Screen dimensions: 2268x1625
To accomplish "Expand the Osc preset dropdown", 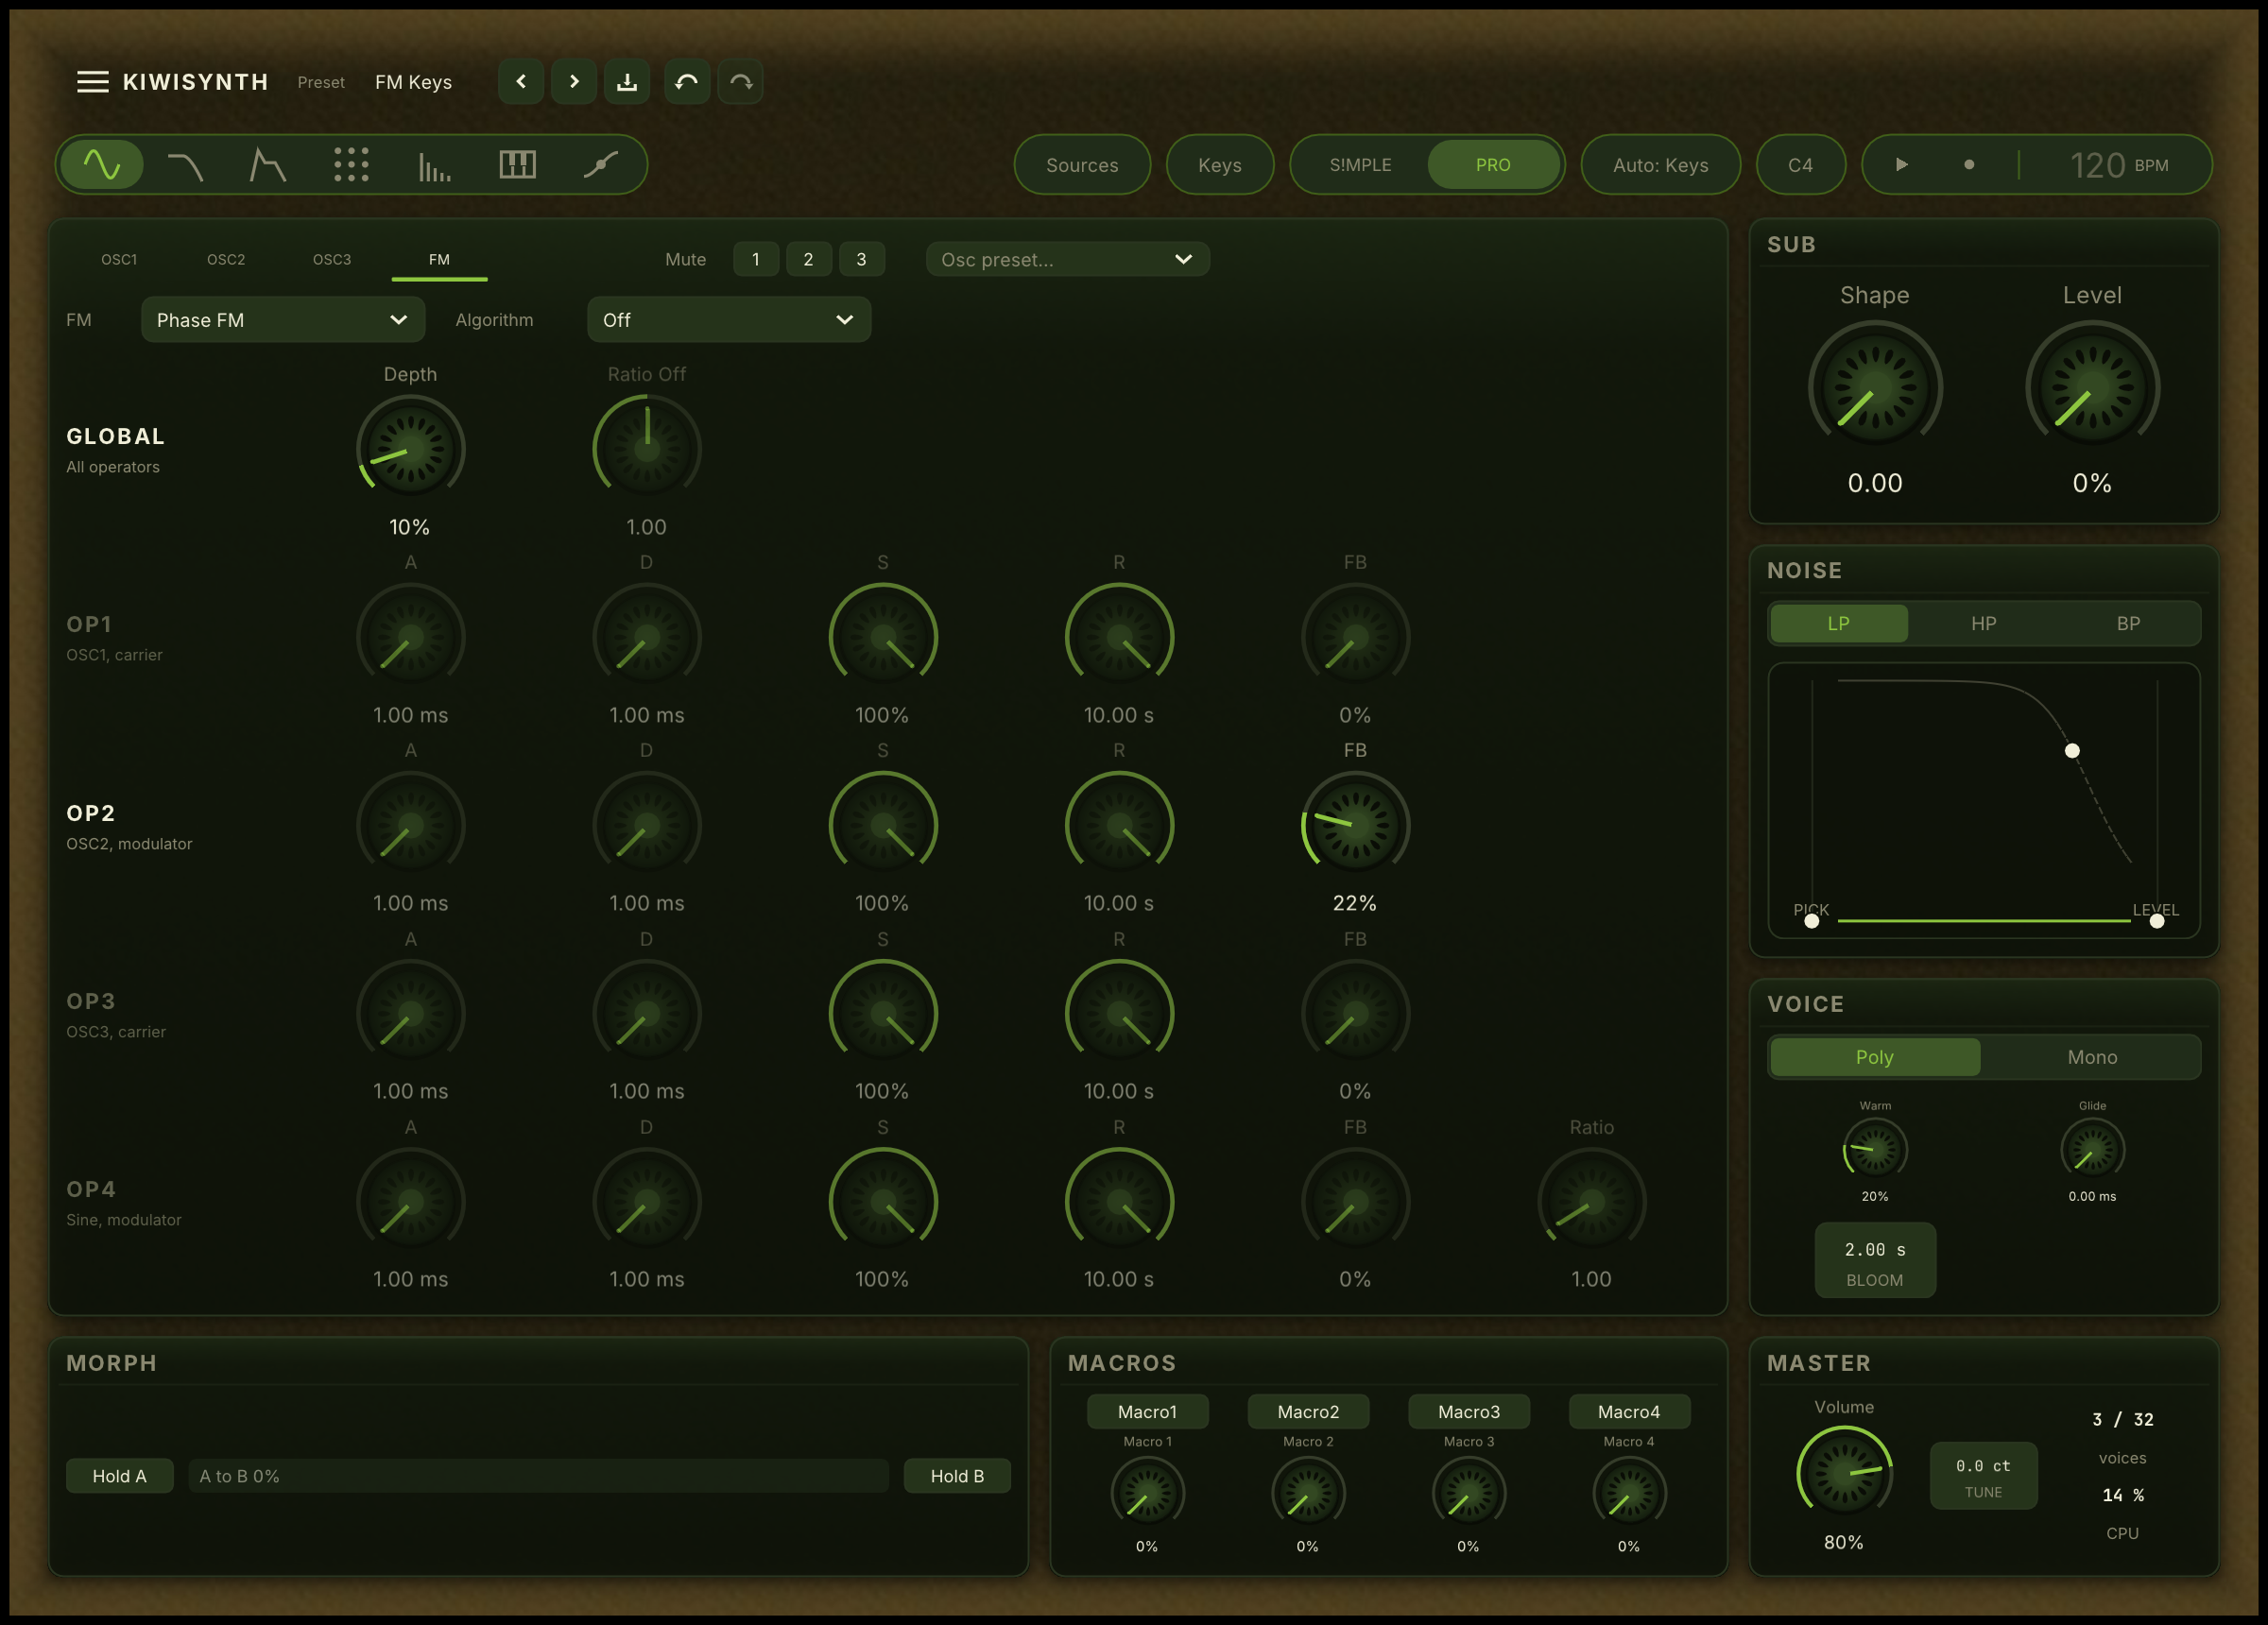I will (1068, 259).
